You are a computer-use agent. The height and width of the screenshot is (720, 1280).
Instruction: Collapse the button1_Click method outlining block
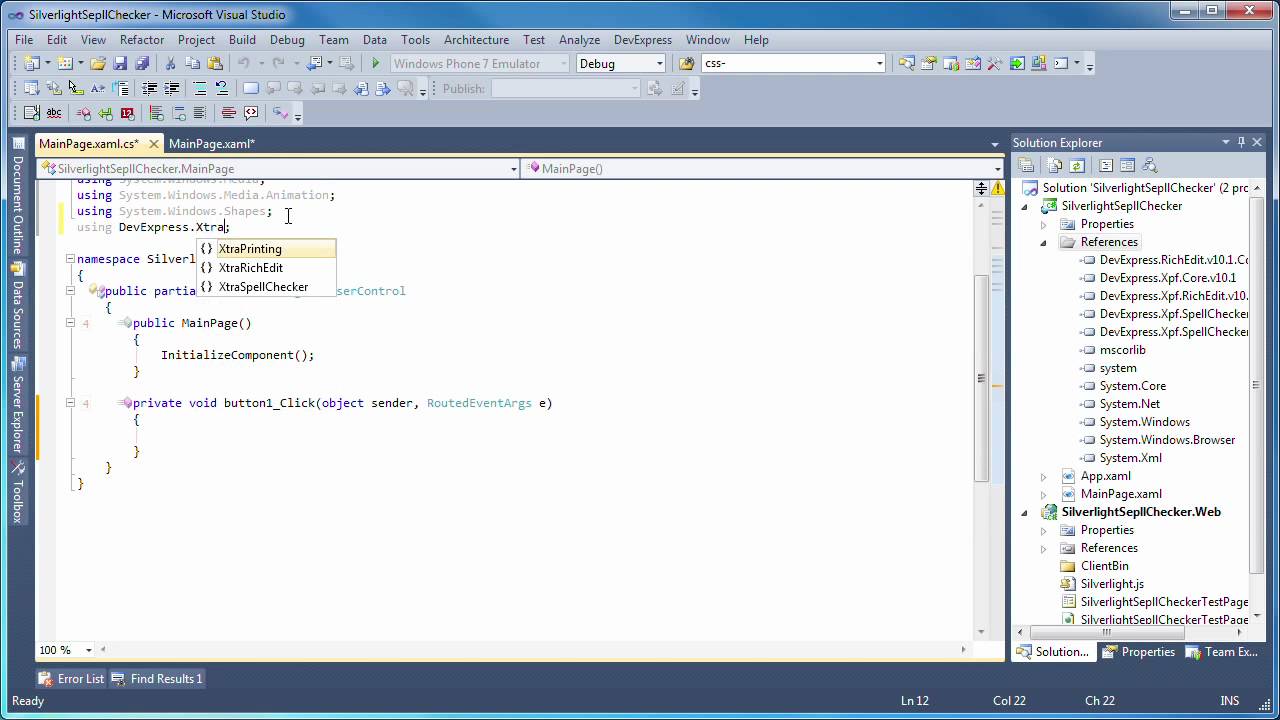70,403
